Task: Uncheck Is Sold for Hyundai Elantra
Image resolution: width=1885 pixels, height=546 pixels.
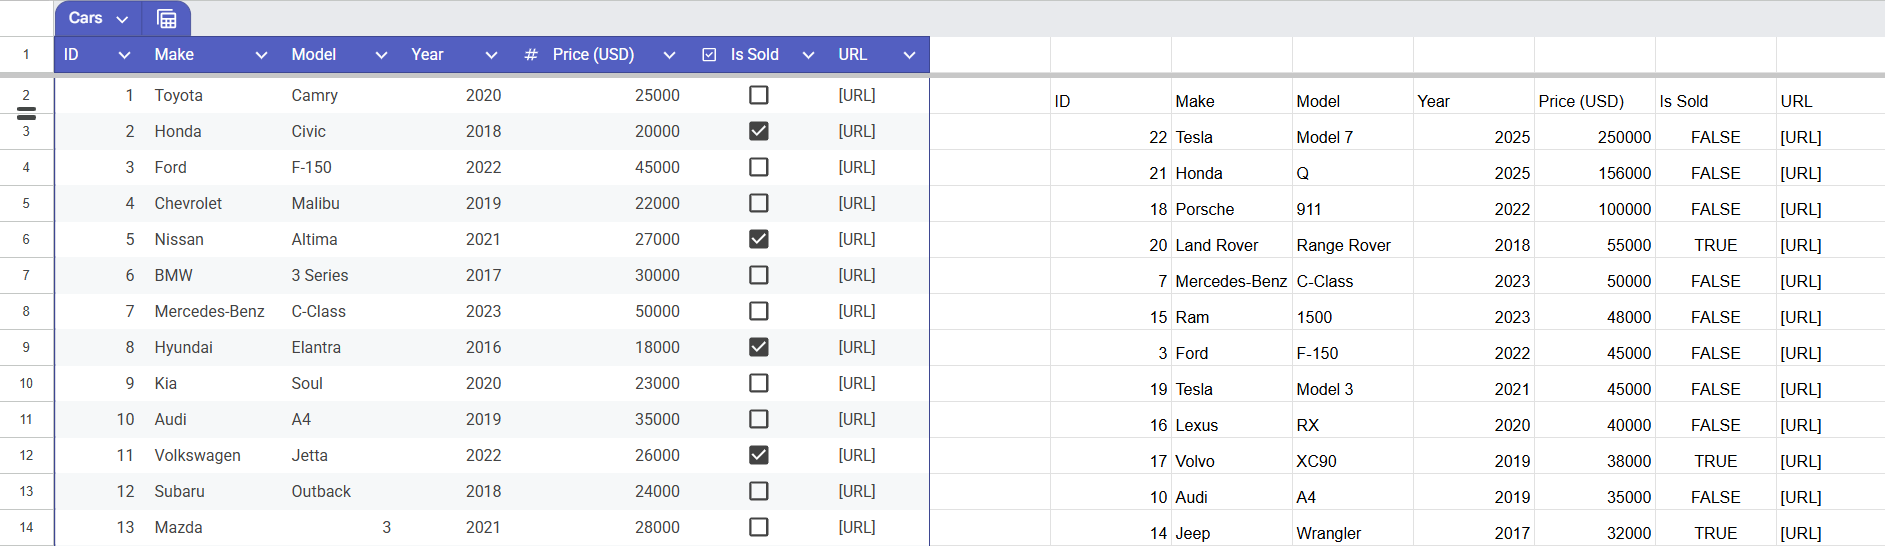Action: 759,347
